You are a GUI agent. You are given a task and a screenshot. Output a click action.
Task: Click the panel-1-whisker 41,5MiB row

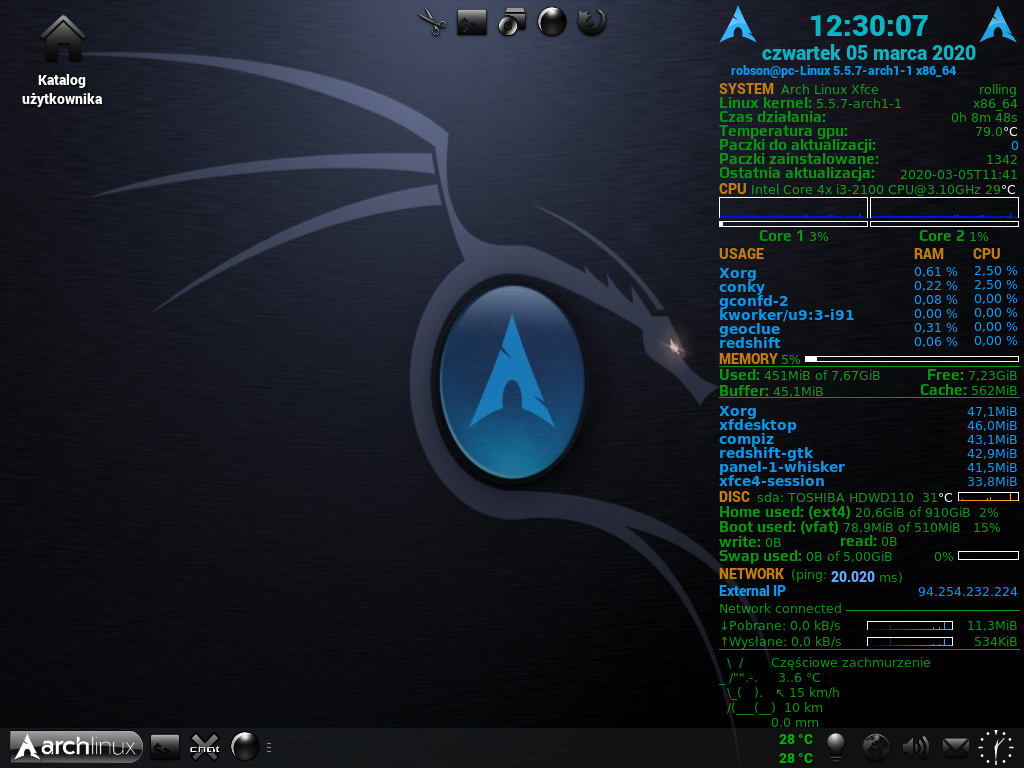pos(868,467)
